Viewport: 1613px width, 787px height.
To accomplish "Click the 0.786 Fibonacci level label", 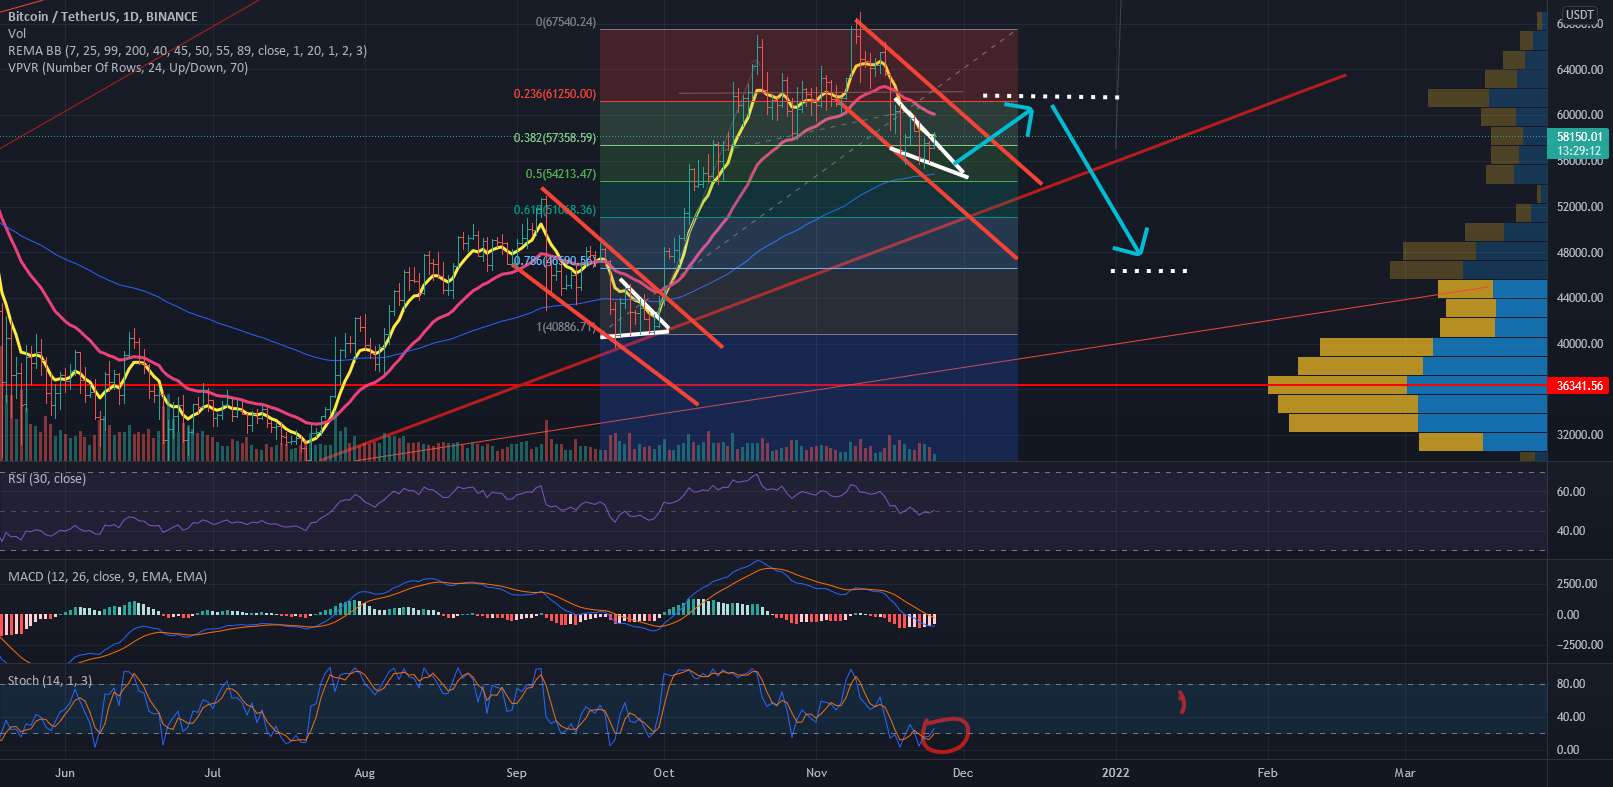I will [555, 261].
